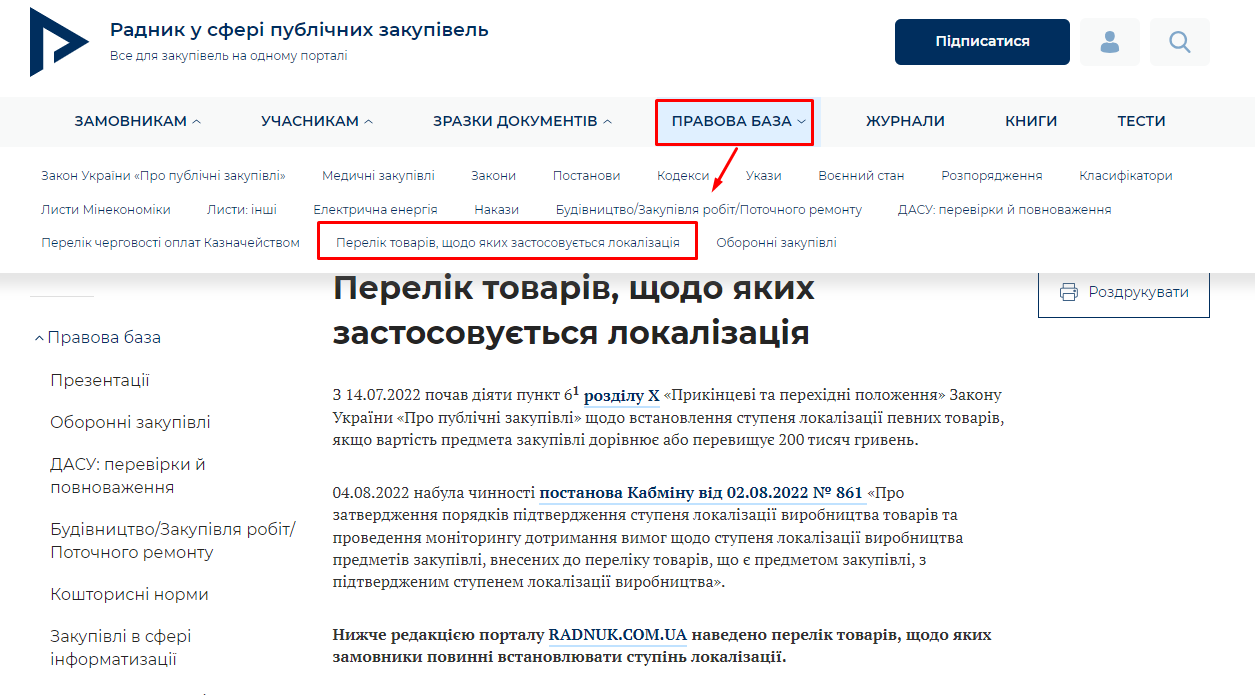Expand the ЗАМОВНИКАМ dropdown menu
This screenshot has width=1255, height=695.
click(137, 121)
